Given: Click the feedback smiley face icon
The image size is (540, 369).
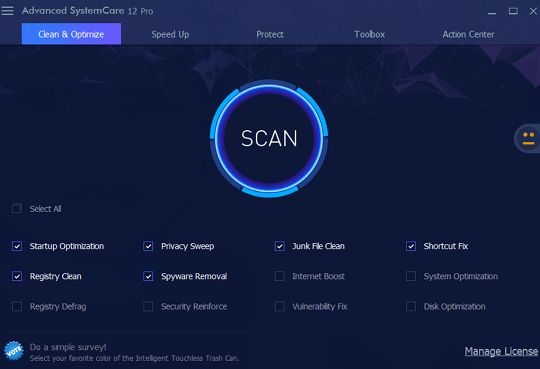Looking at the screenshot, I should [528, 139].
